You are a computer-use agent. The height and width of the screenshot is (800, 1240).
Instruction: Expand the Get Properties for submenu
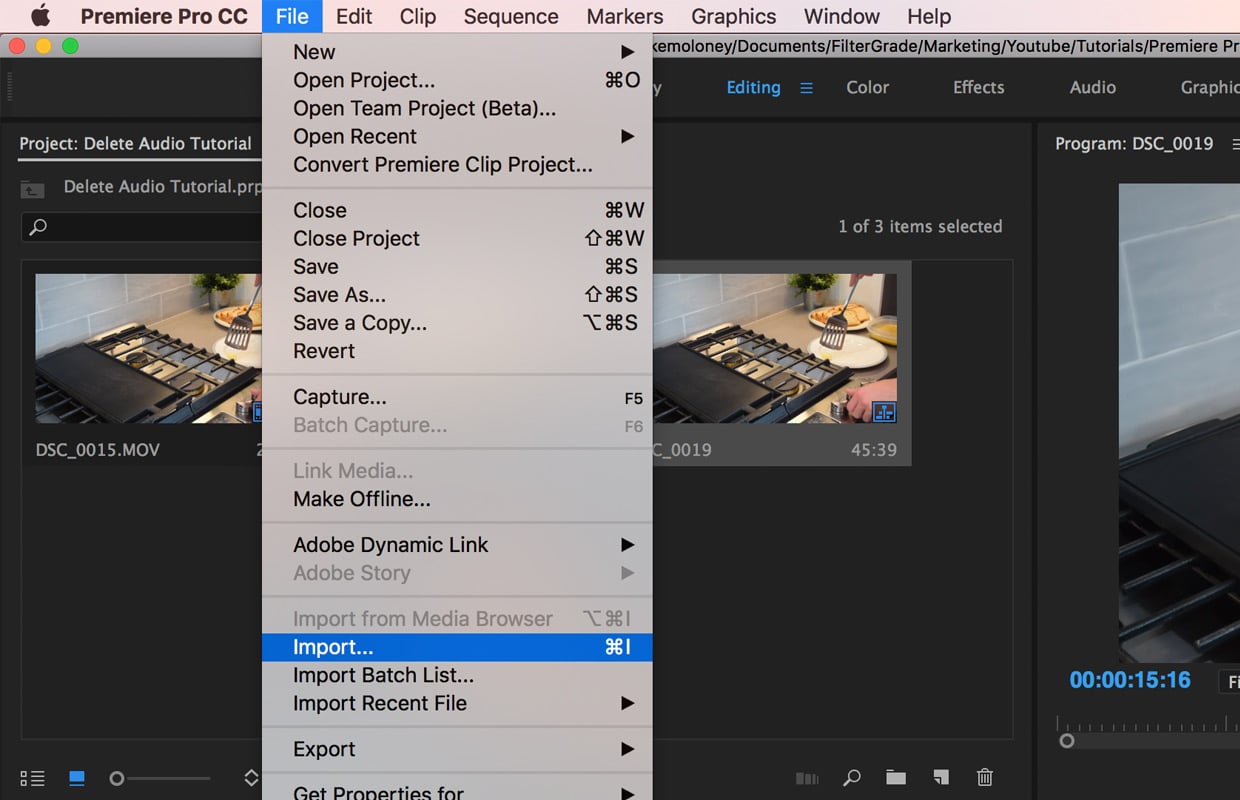(457, 793)
